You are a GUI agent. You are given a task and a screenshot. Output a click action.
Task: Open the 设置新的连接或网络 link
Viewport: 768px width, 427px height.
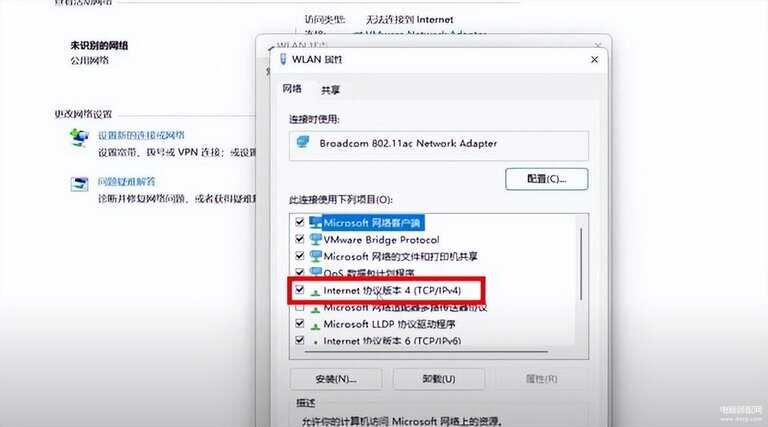(141, 135)
